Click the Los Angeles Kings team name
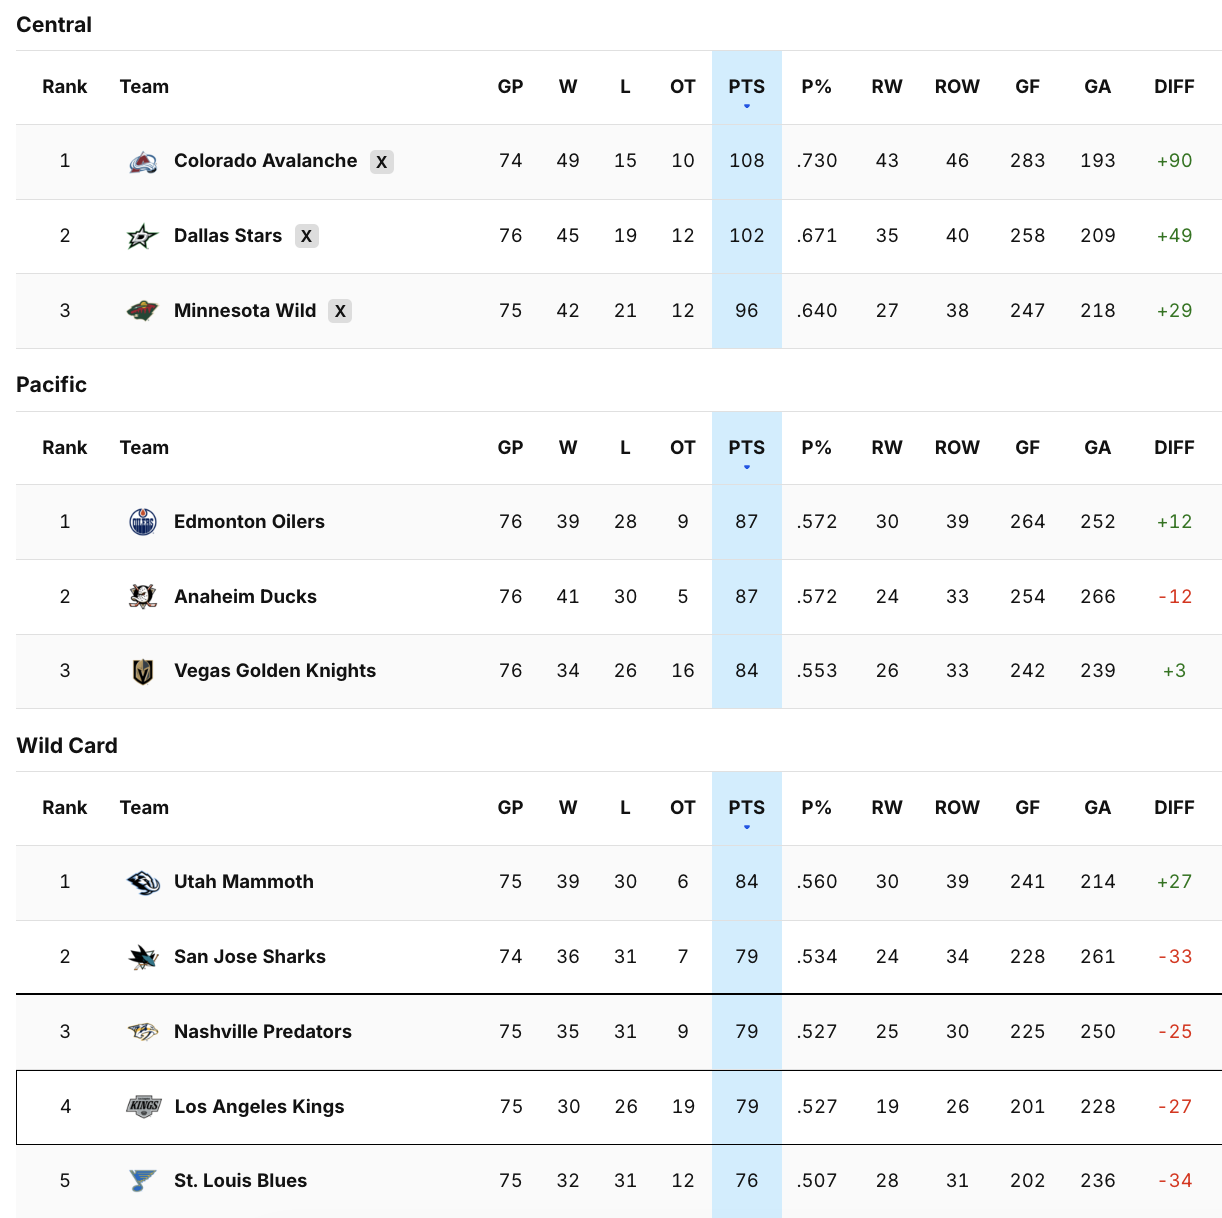The image size is (1222, 1218). tap(259, 1107)
